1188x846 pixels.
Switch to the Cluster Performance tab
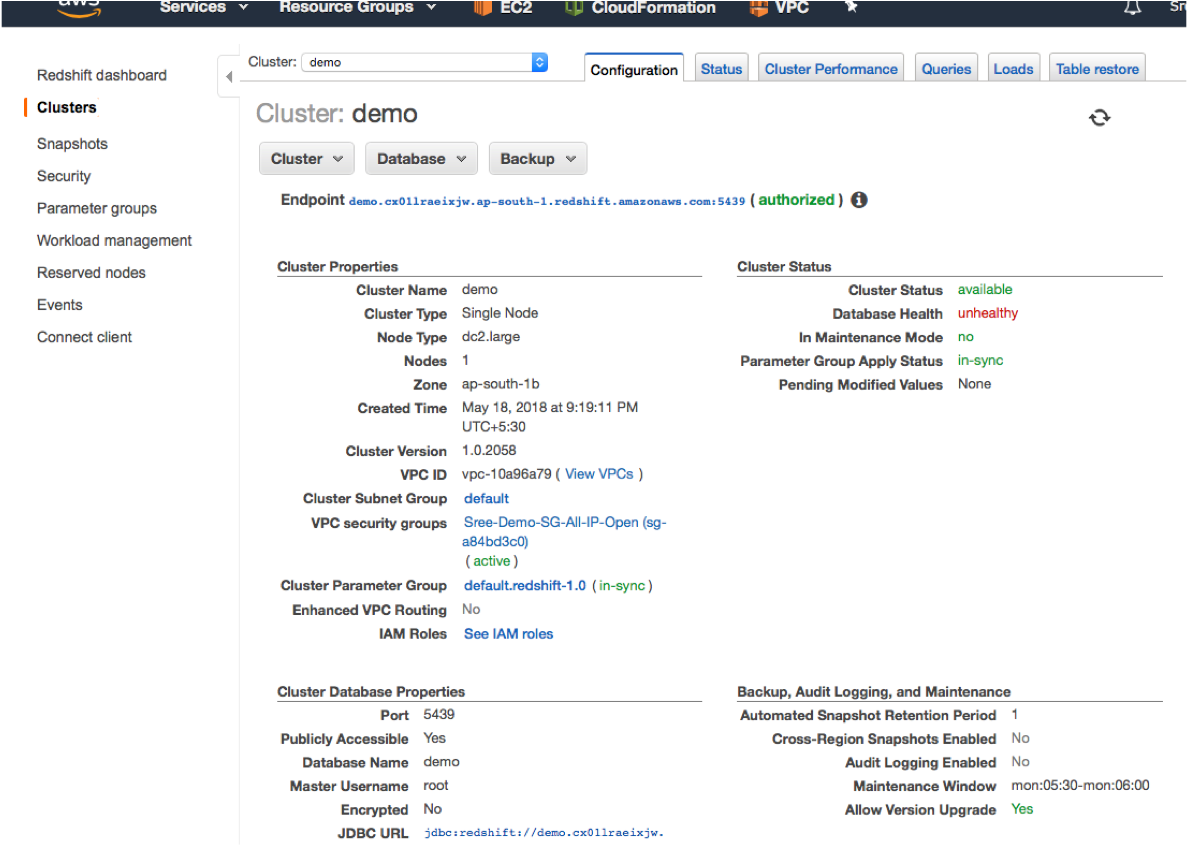(830, 68)
